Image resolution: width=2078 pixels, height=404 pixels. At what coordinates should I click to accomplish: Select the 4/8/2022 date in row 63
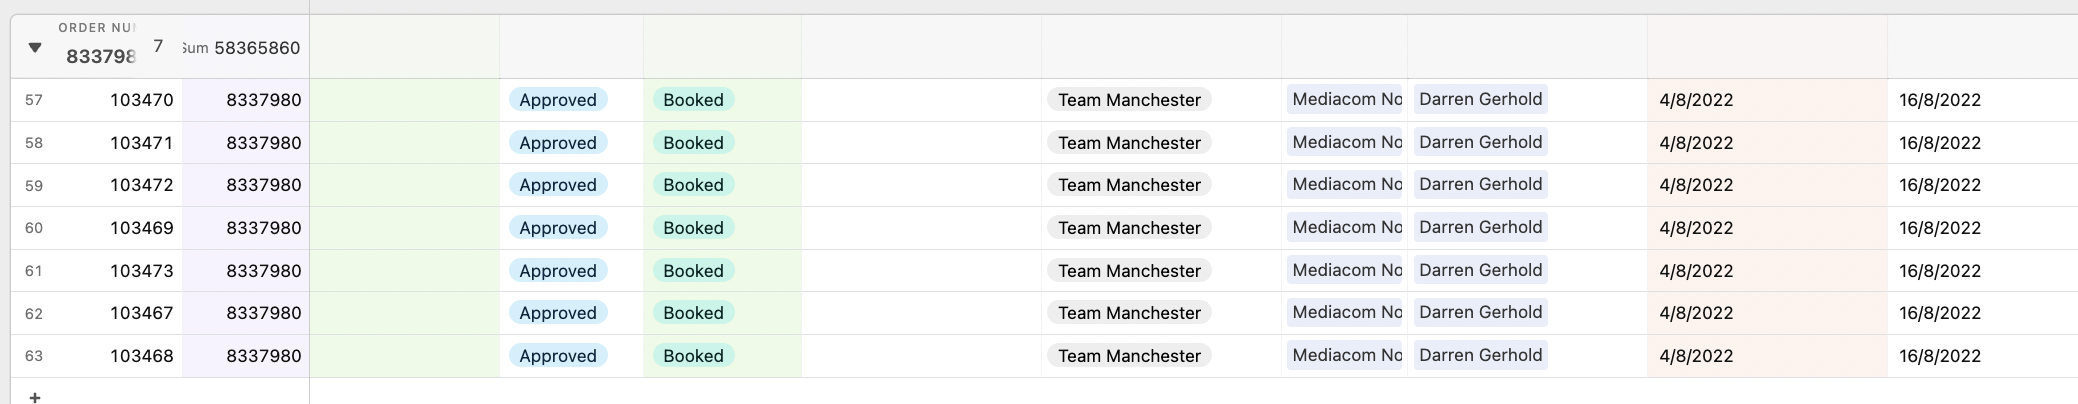(x=1696, y=356)
